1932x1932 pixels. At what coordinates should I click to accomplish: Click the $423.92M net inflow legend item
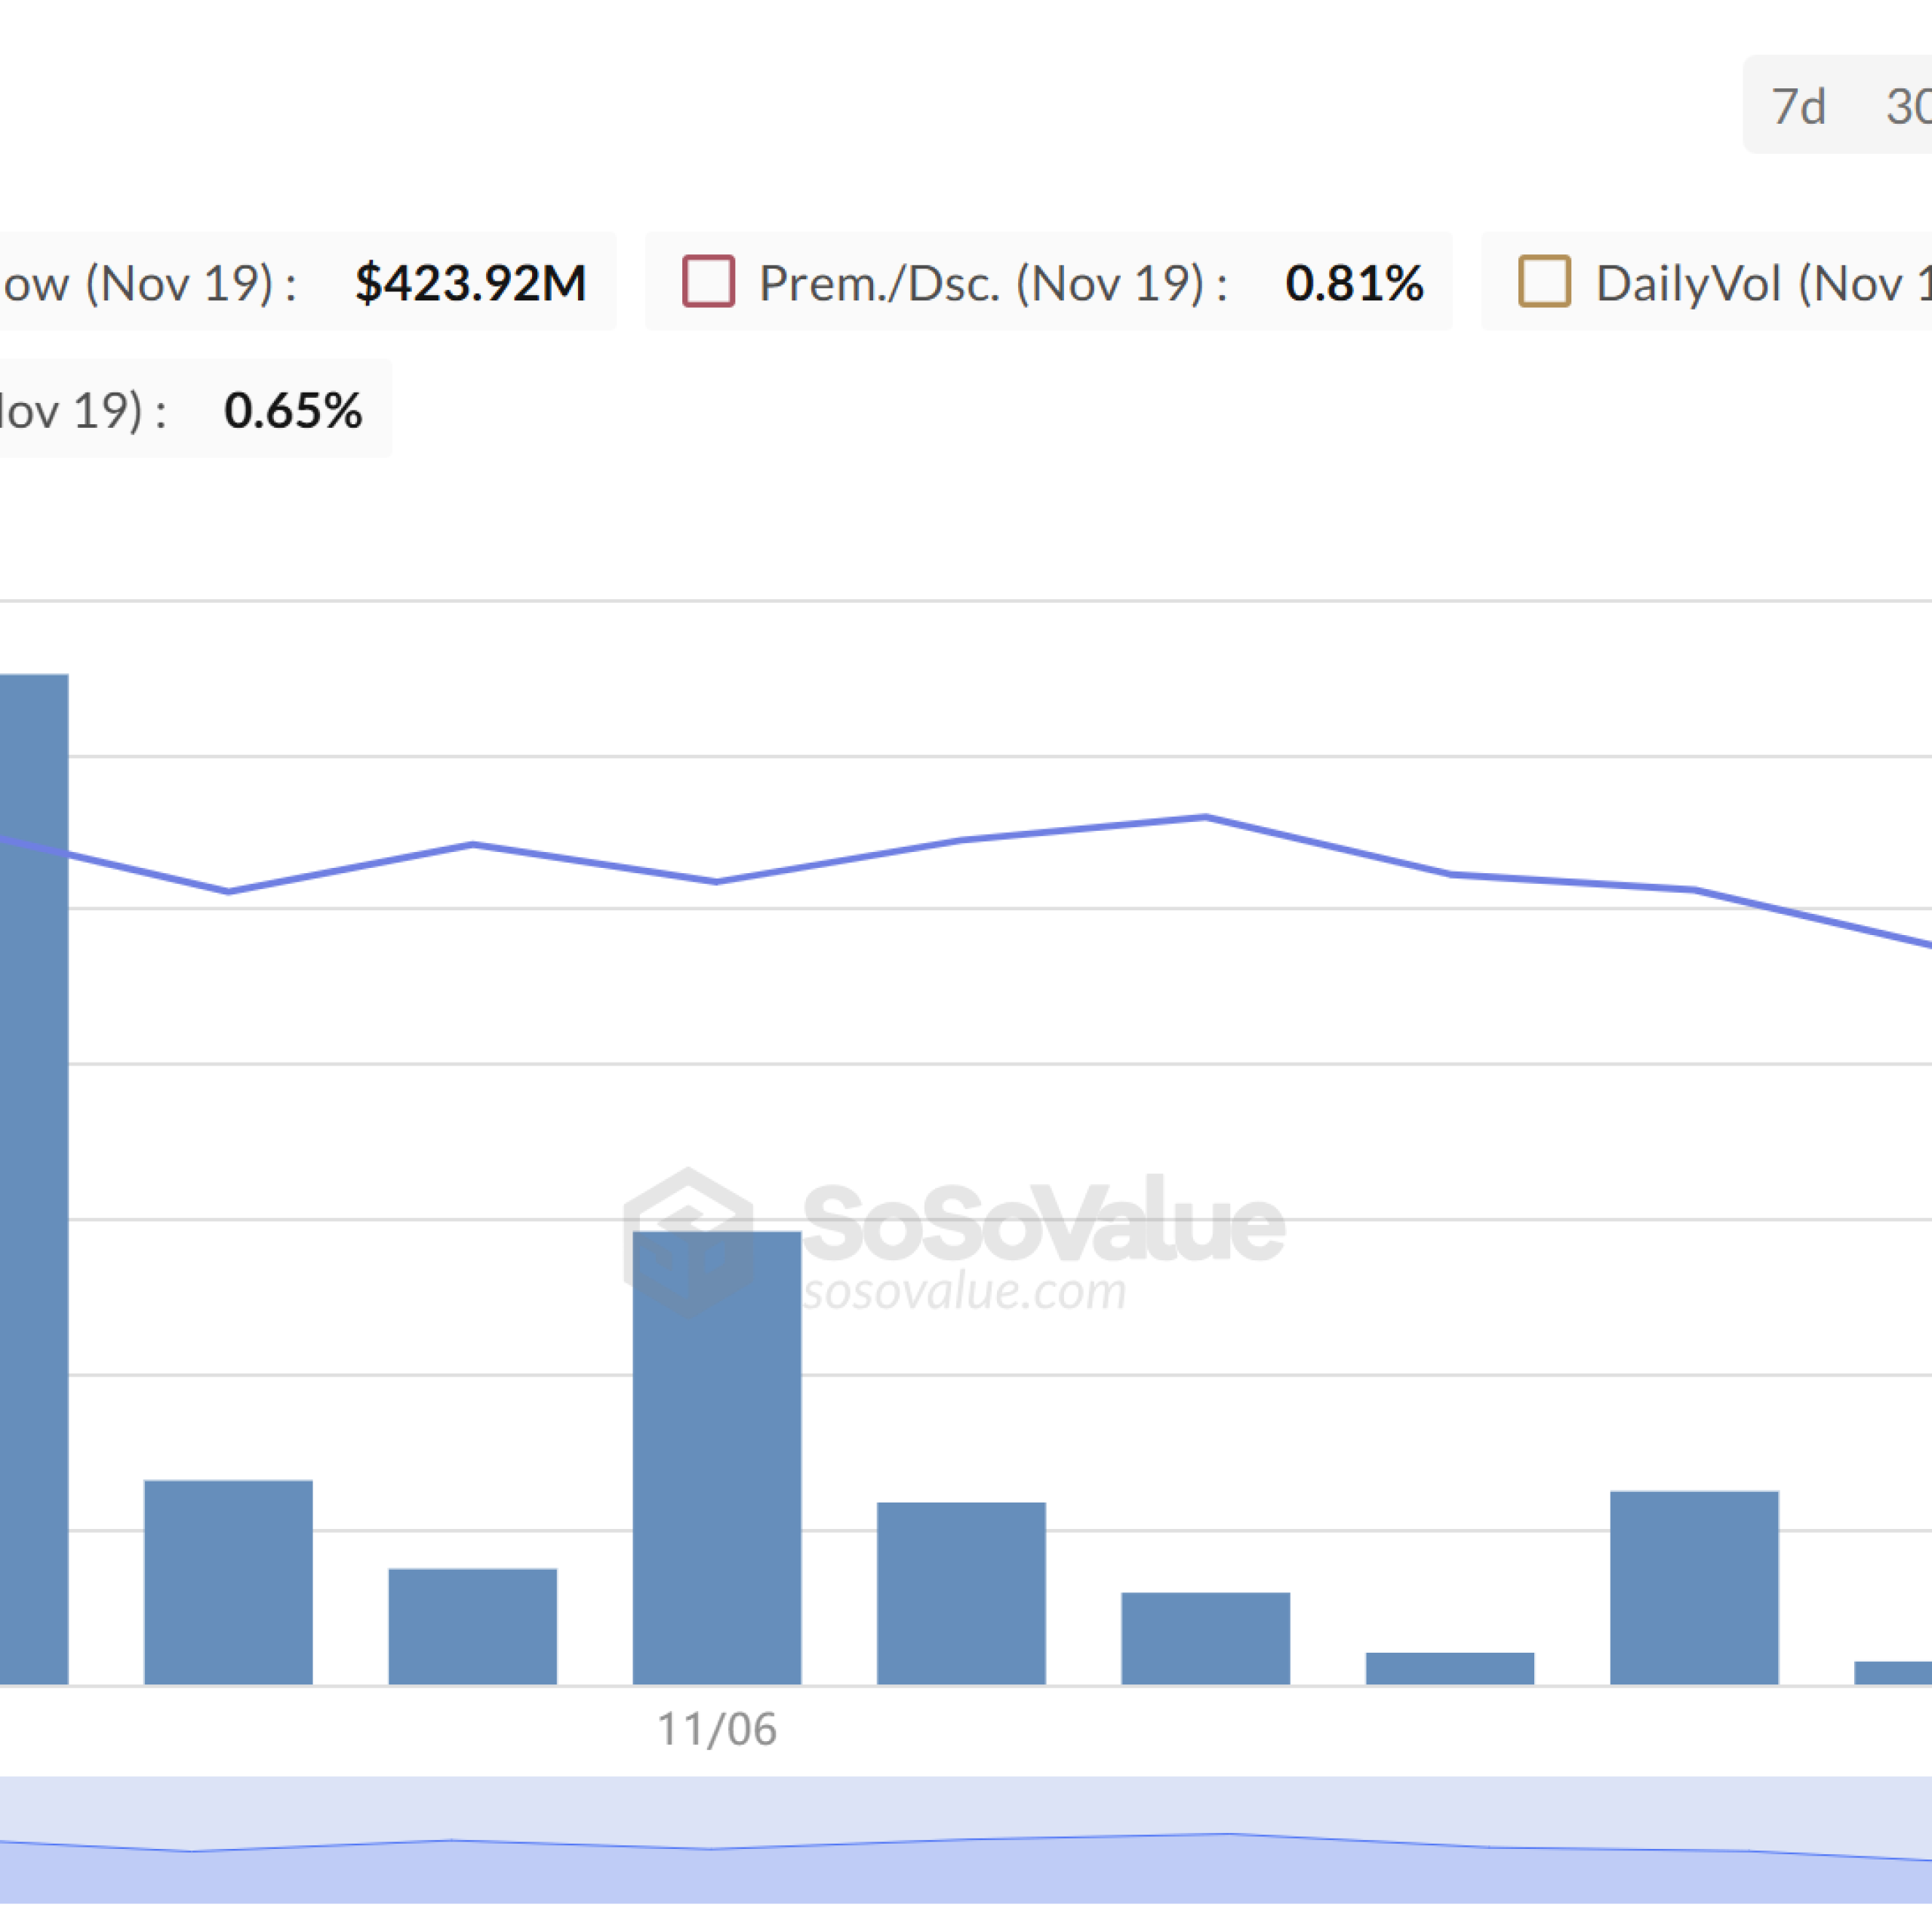tap(470, 283)
